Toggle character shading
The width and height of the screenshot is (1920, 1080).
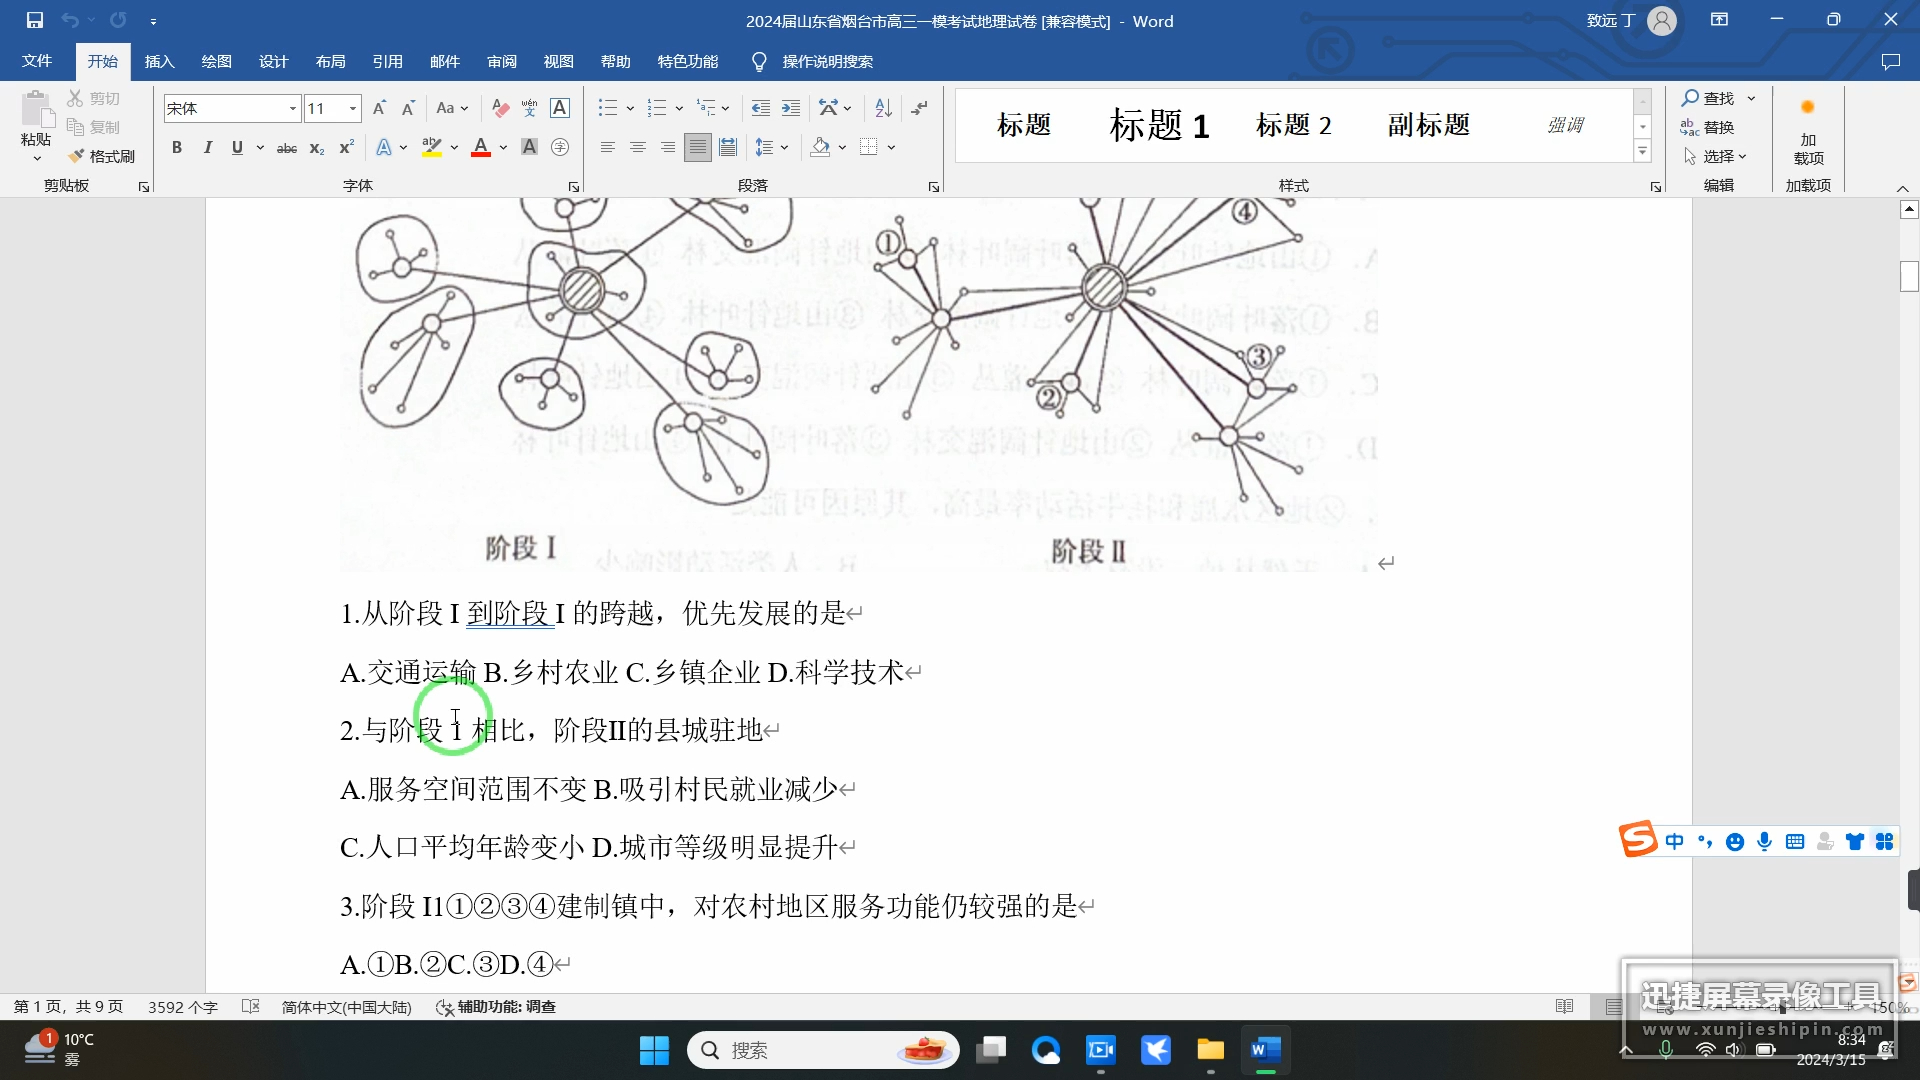tap(530, 148)
